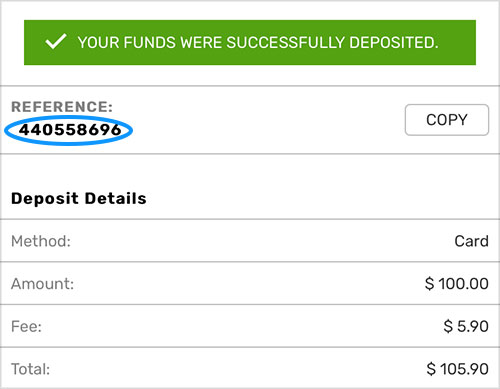Click the Card method value
This screenshot has height=389, width=500.
click(471, 241)
